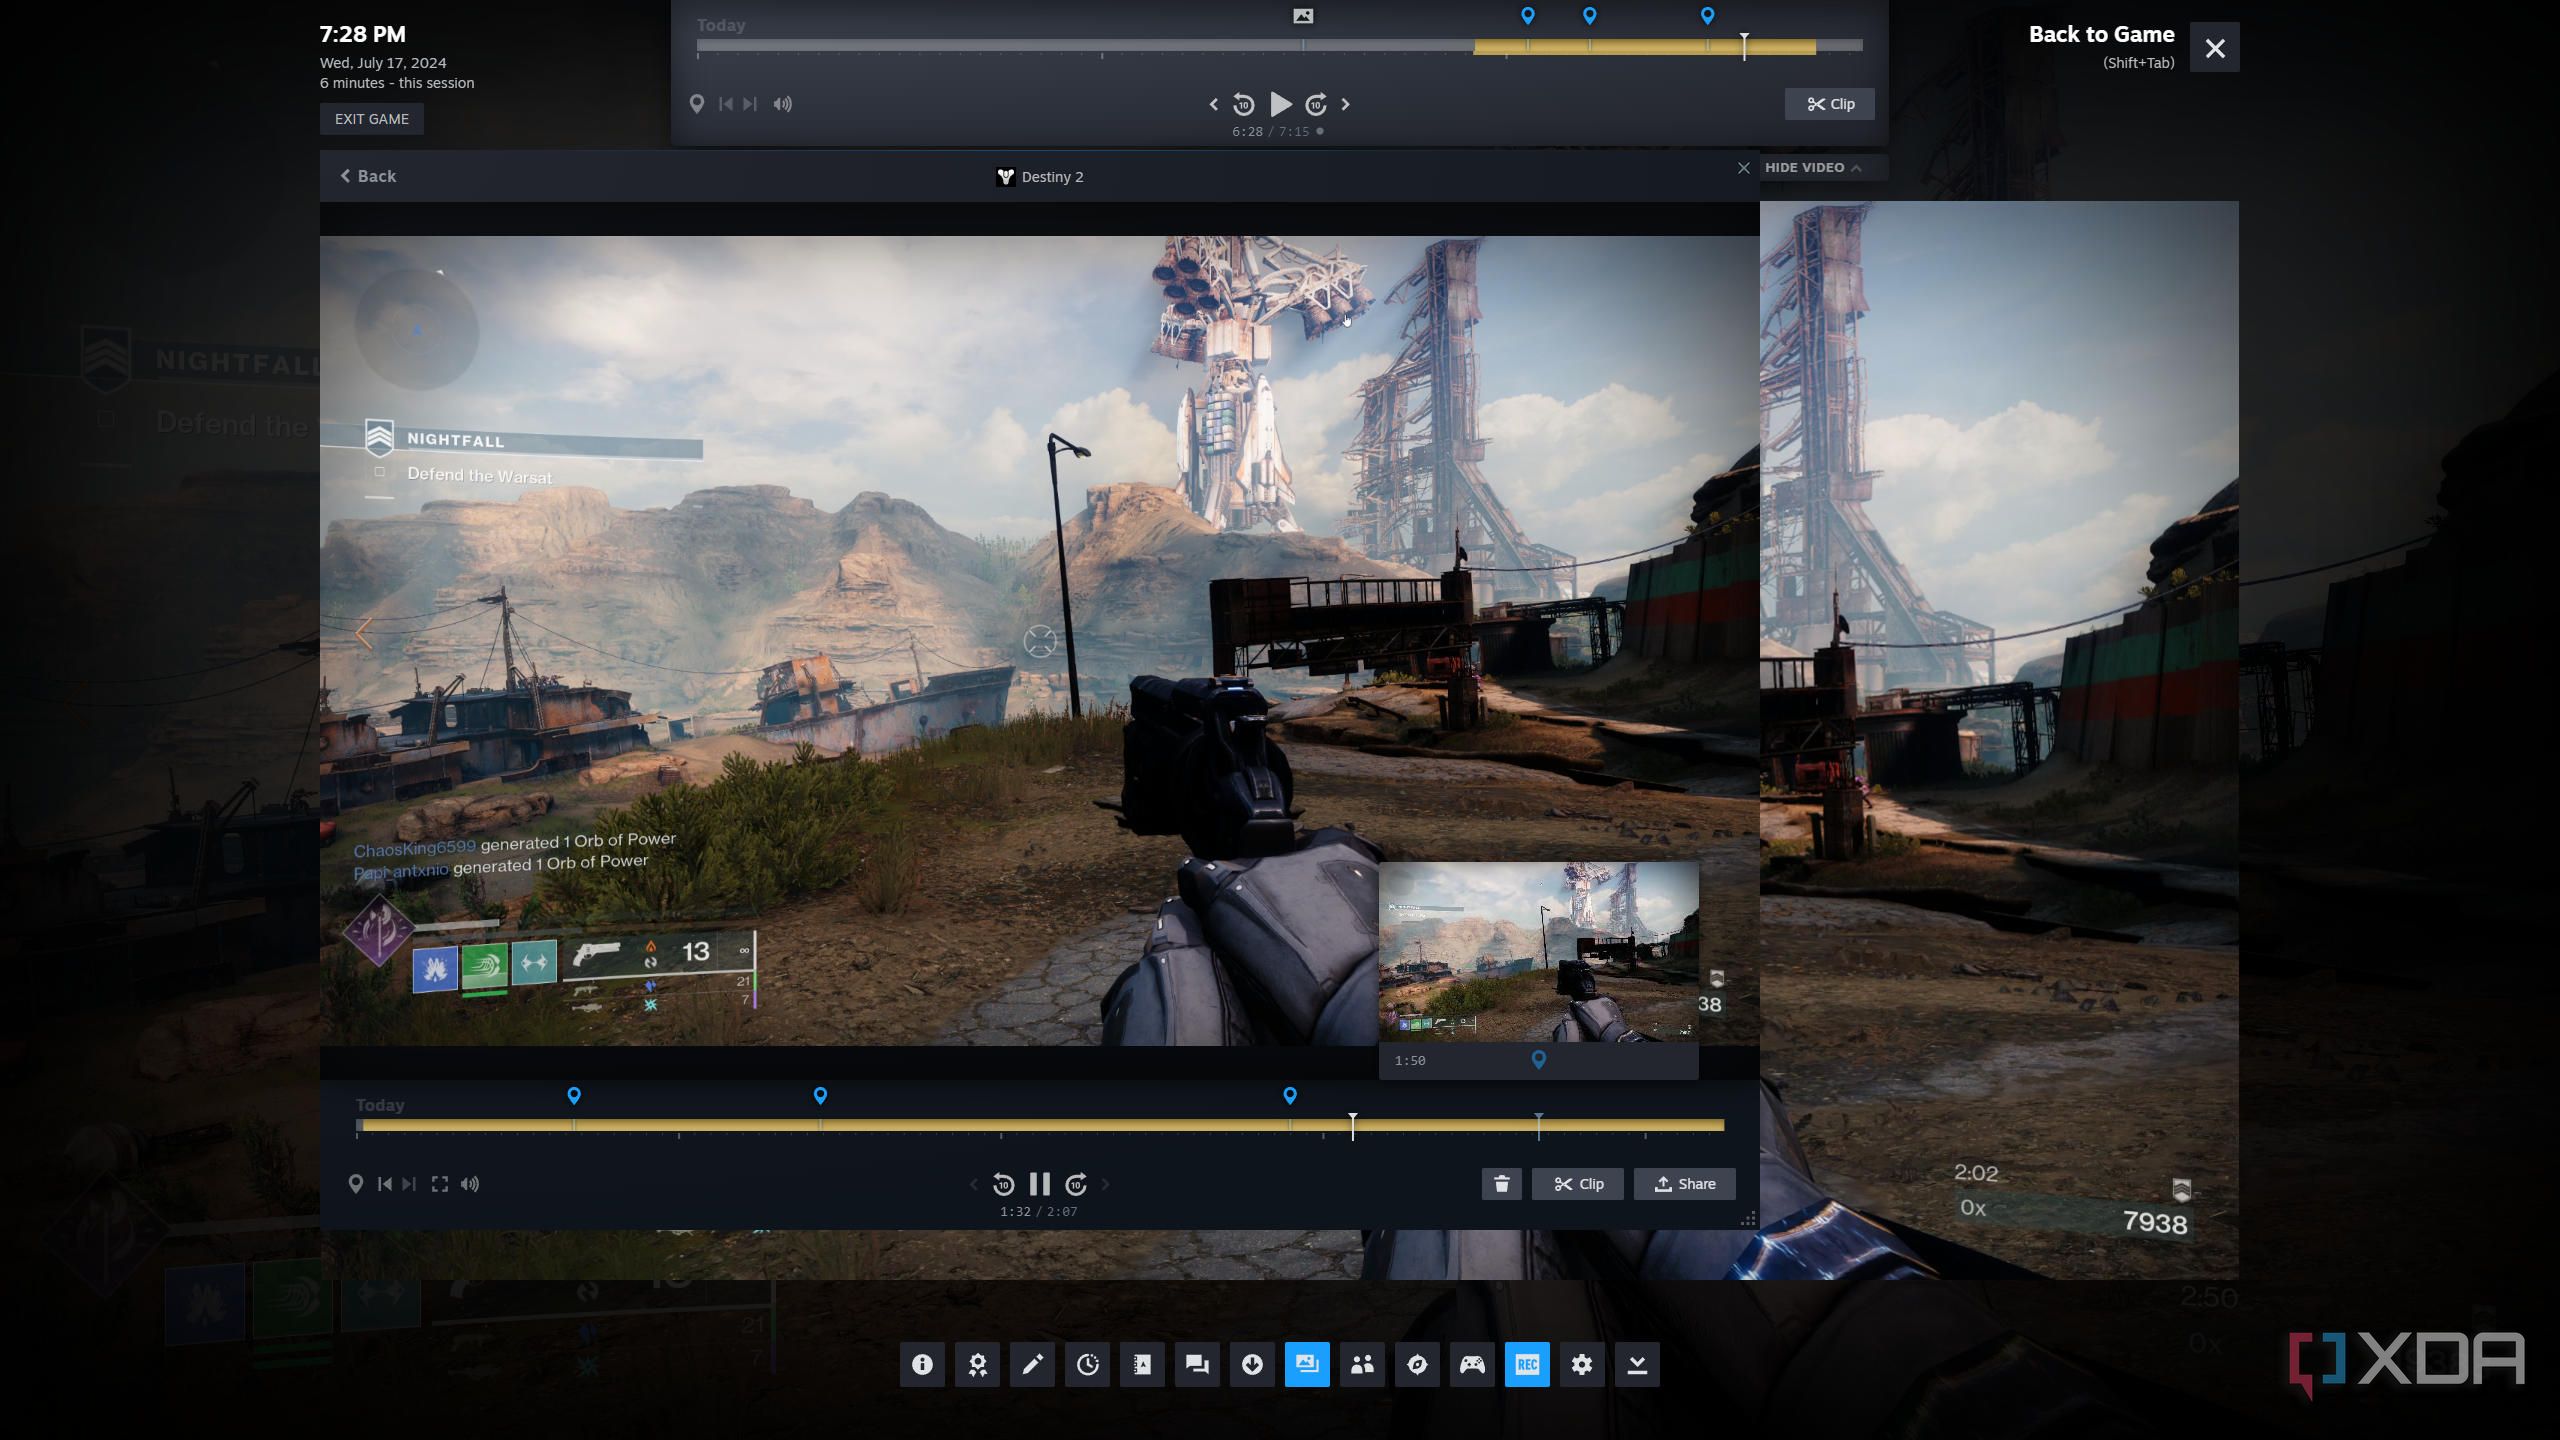Open the Controller configuration icon
The height and width of the screenshot is (1440, 2560).
(1472, 1364)
